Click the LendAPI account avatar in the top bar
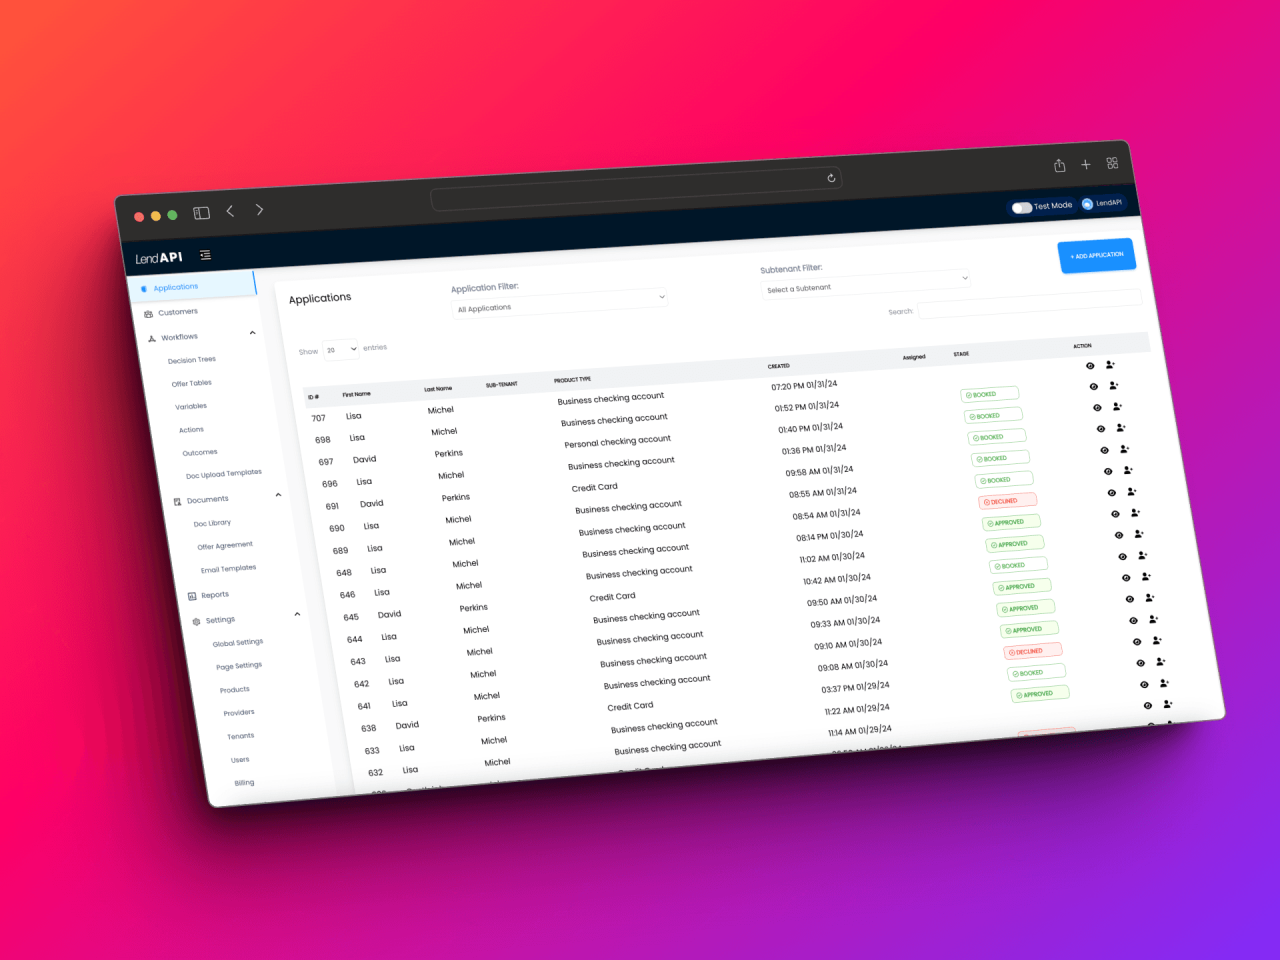This screenshot has width=1280, height=960. (x=1086, y=202)
